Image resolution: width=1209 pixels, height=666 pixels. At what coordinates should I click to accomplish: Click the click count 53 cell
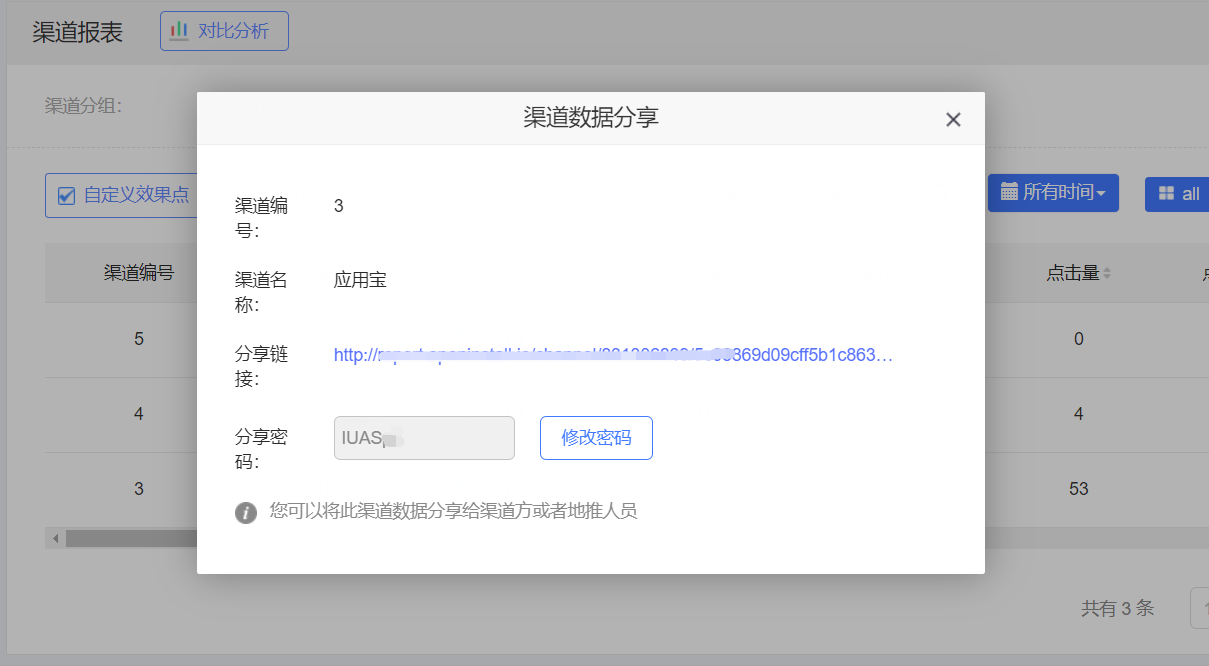[1078, 489]
